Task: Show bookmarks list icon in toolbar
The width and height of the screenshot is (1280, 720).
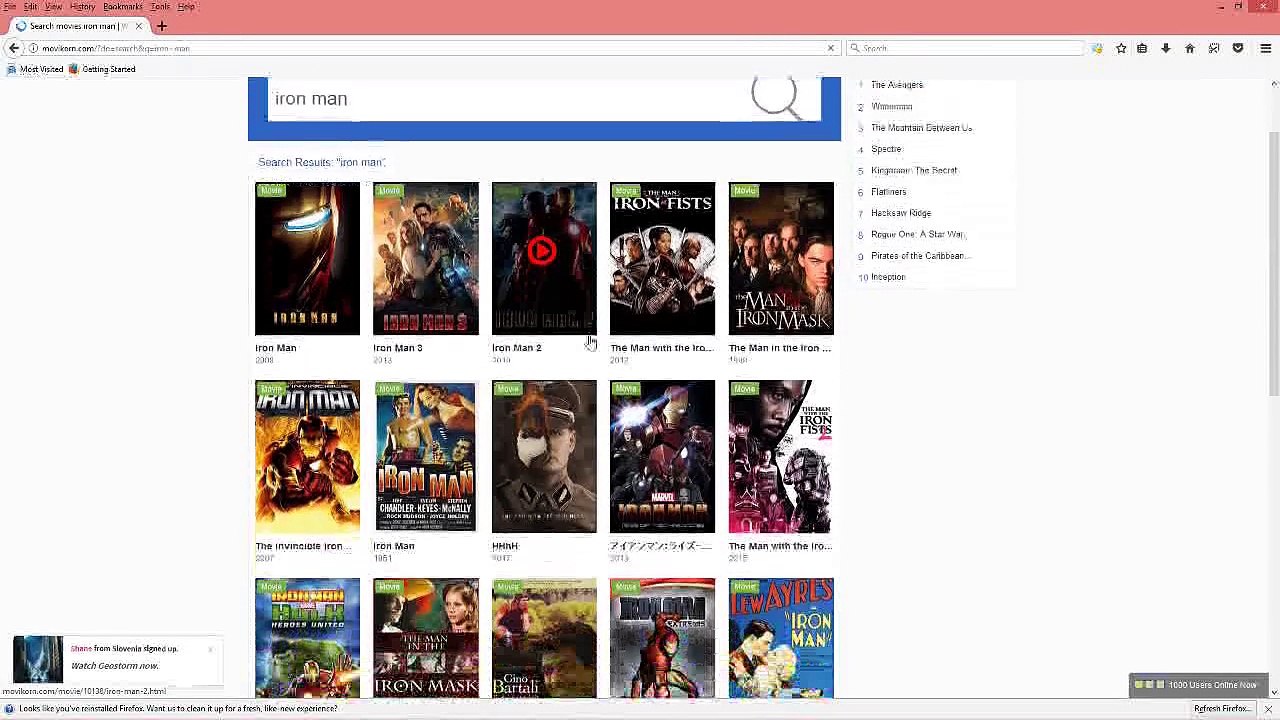Action: click(1142, 48)
